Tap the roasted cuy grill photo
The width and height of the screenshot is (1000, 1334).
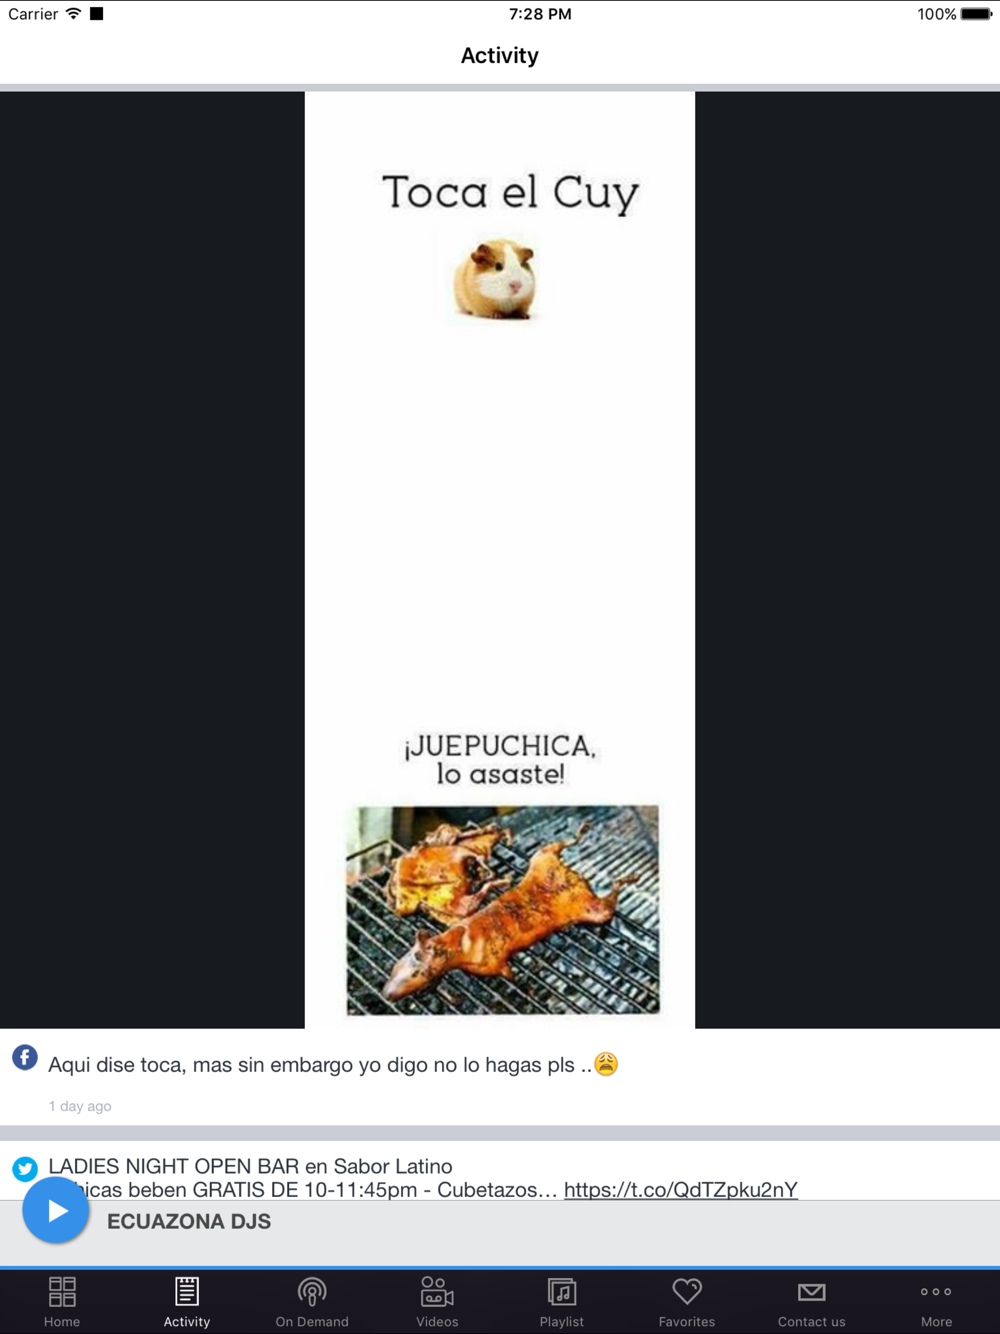(503, 910)
